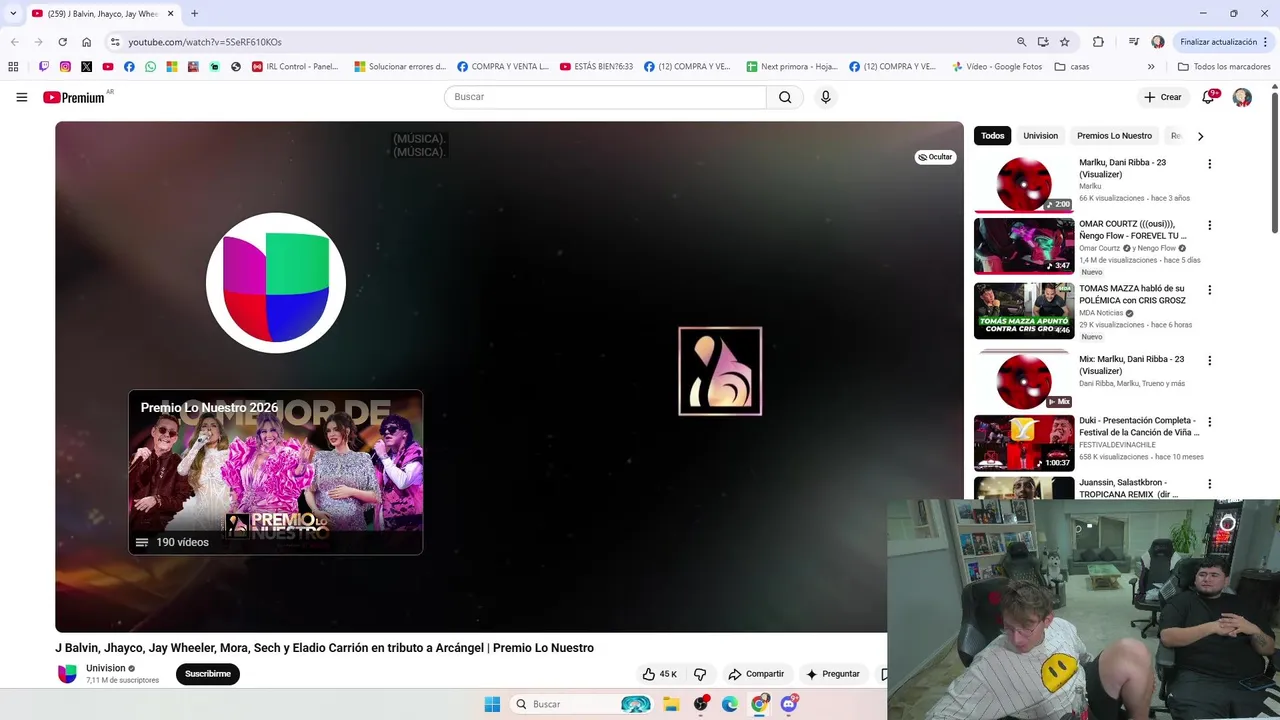Open WhatsApp bookmark icon
Viewport: 1280px width, 720px height.
(x=150, y=67)
